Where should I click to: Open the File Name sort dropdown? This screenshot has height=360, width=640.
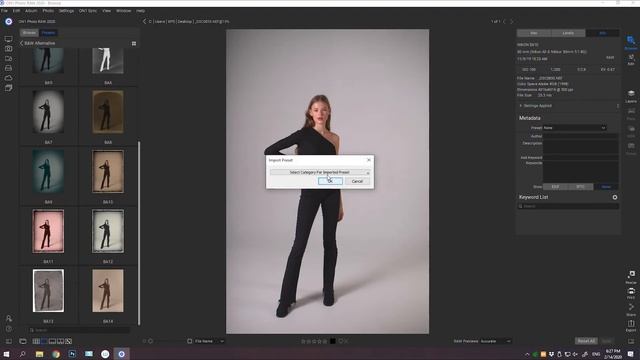(x=209, y=341)
